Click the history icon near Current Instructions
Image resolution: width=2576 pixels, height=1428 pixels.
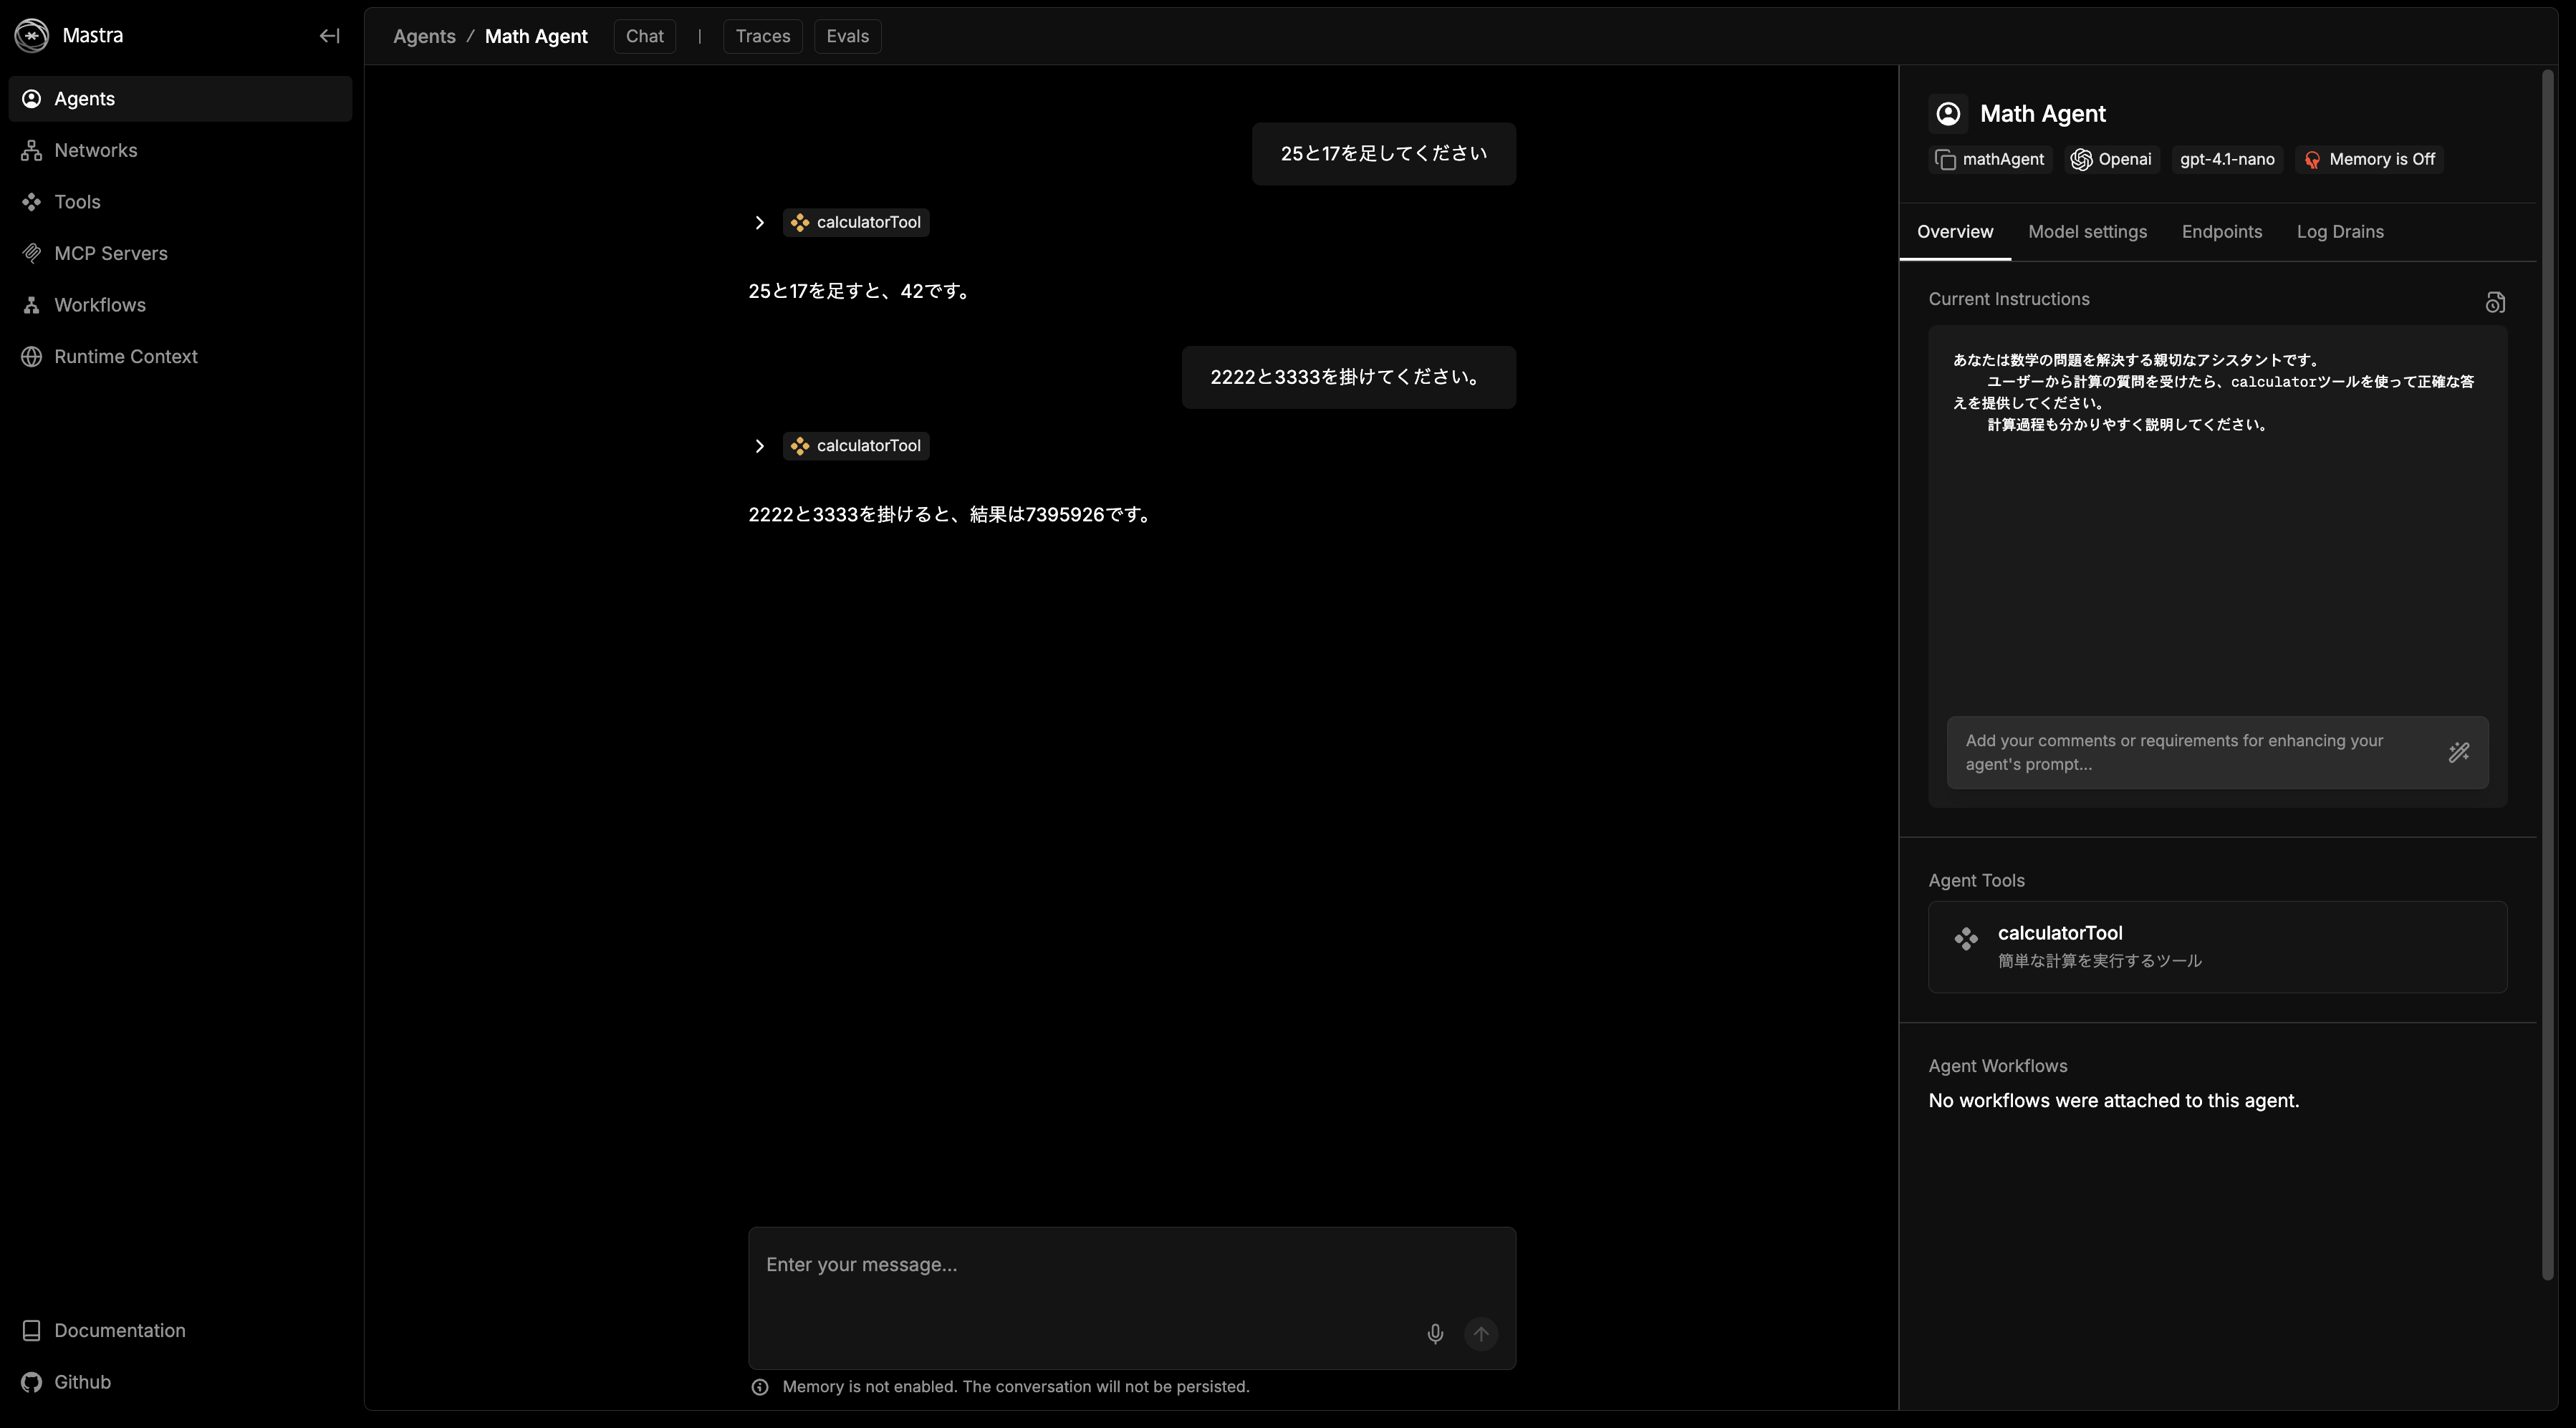[x=2494, y=301]
